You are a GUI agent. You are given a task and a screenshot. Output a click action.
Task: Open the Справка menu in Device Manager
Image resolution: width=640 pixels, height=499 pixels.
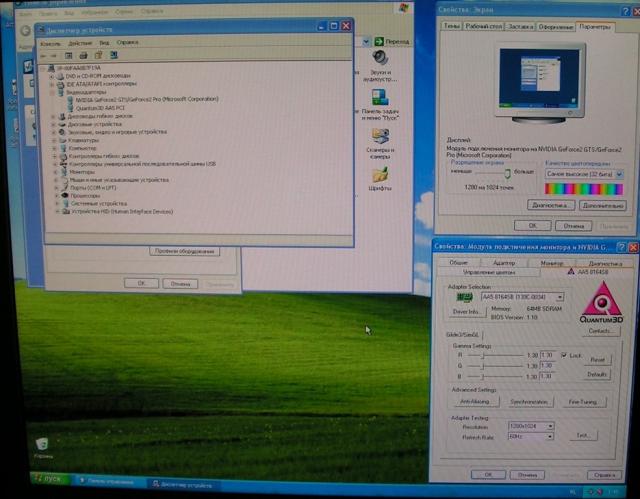127,42
